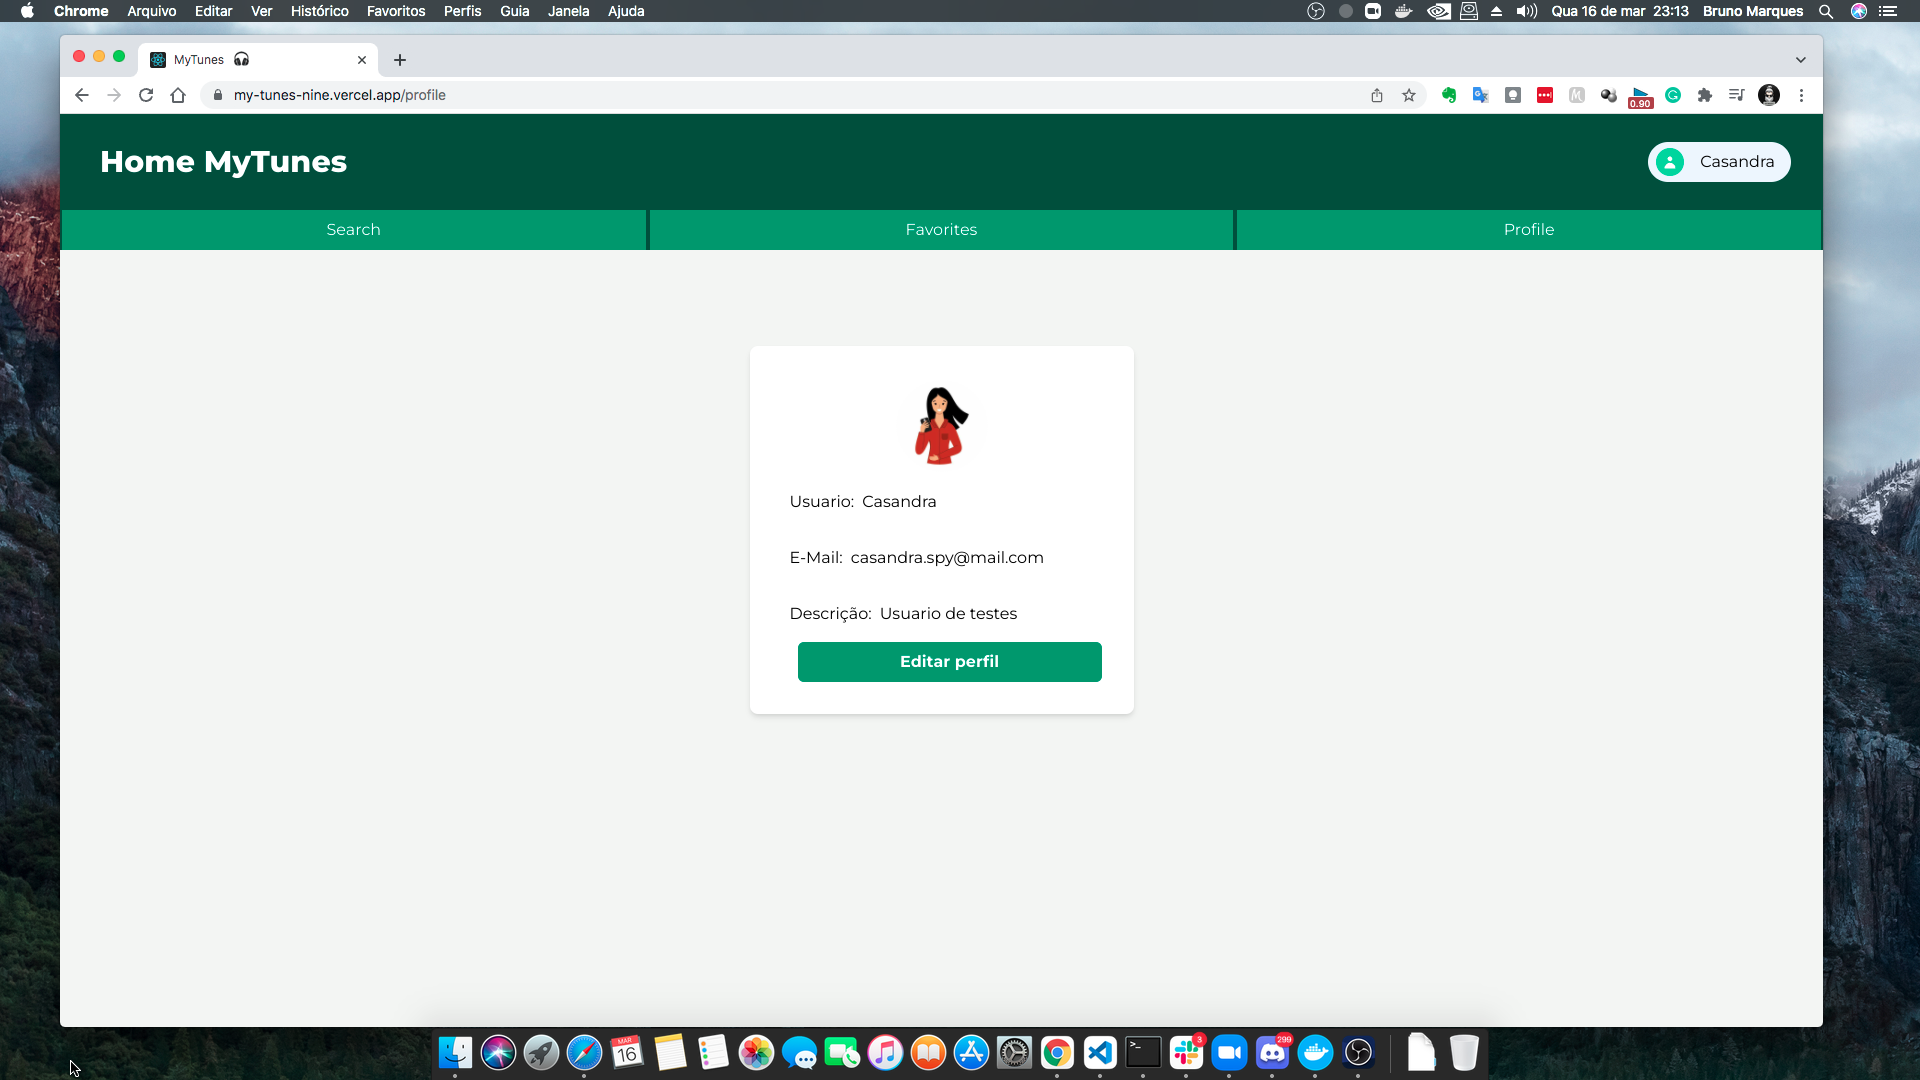Image resolution: width=1920 pixels, height=1080 pixels.
Task: Open the Chrome extensions puzzle icon
Action: coord(1705,95)
